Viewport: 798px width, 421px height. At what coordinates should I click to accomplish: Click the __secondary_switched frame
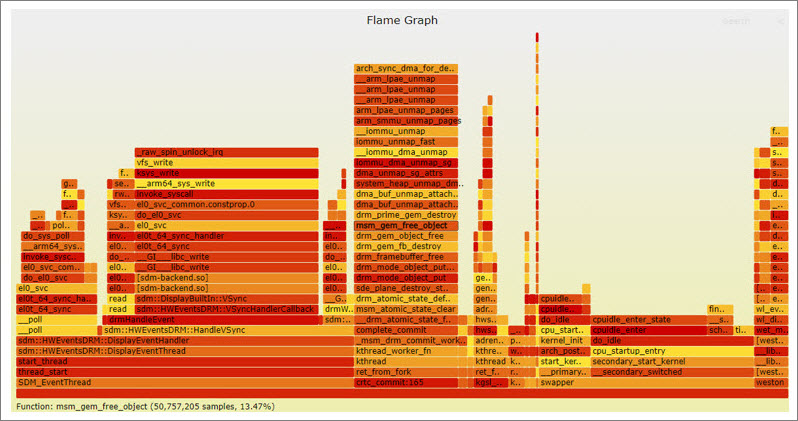(x=672, y=372)
